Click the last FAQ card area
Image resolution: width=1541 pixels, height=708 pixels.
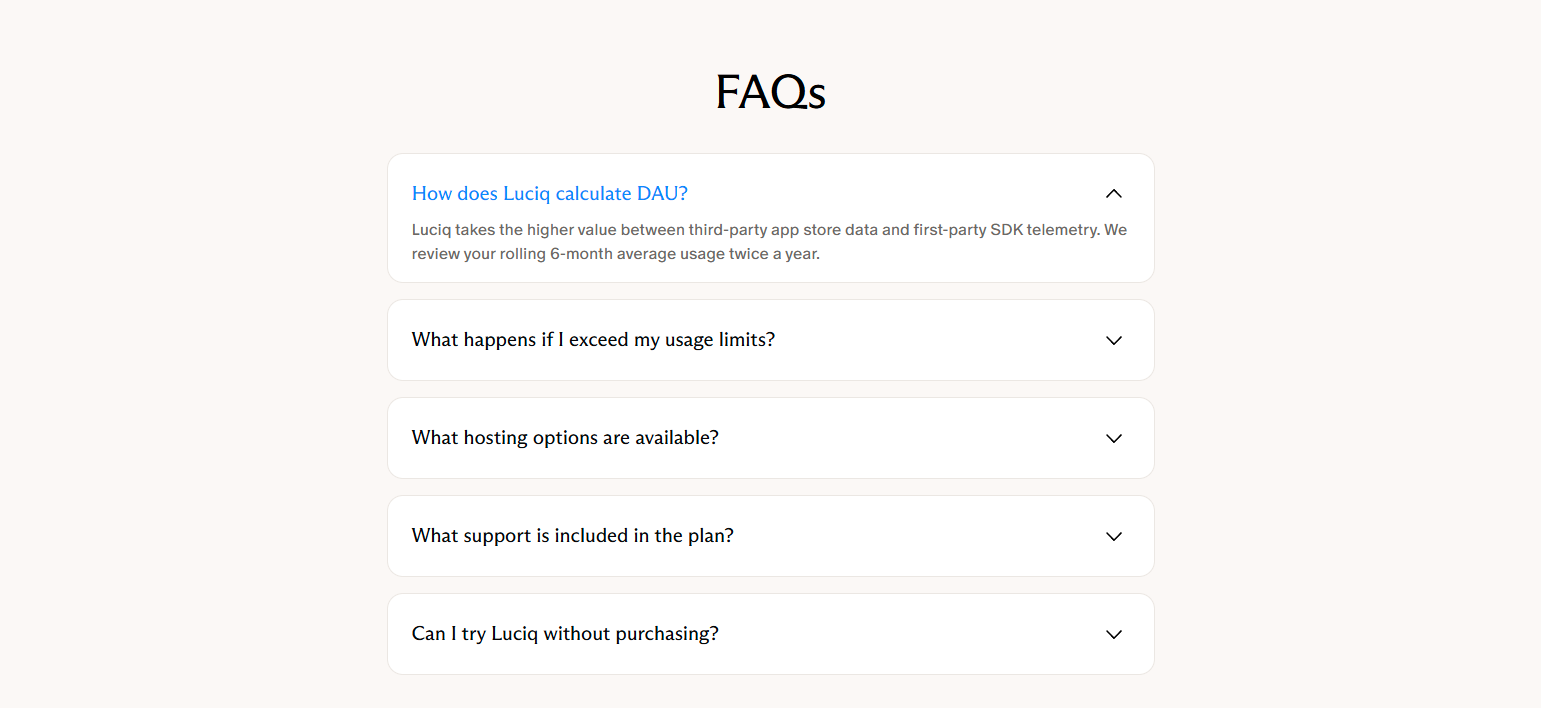pyautogui.click(x=770, y=634)
